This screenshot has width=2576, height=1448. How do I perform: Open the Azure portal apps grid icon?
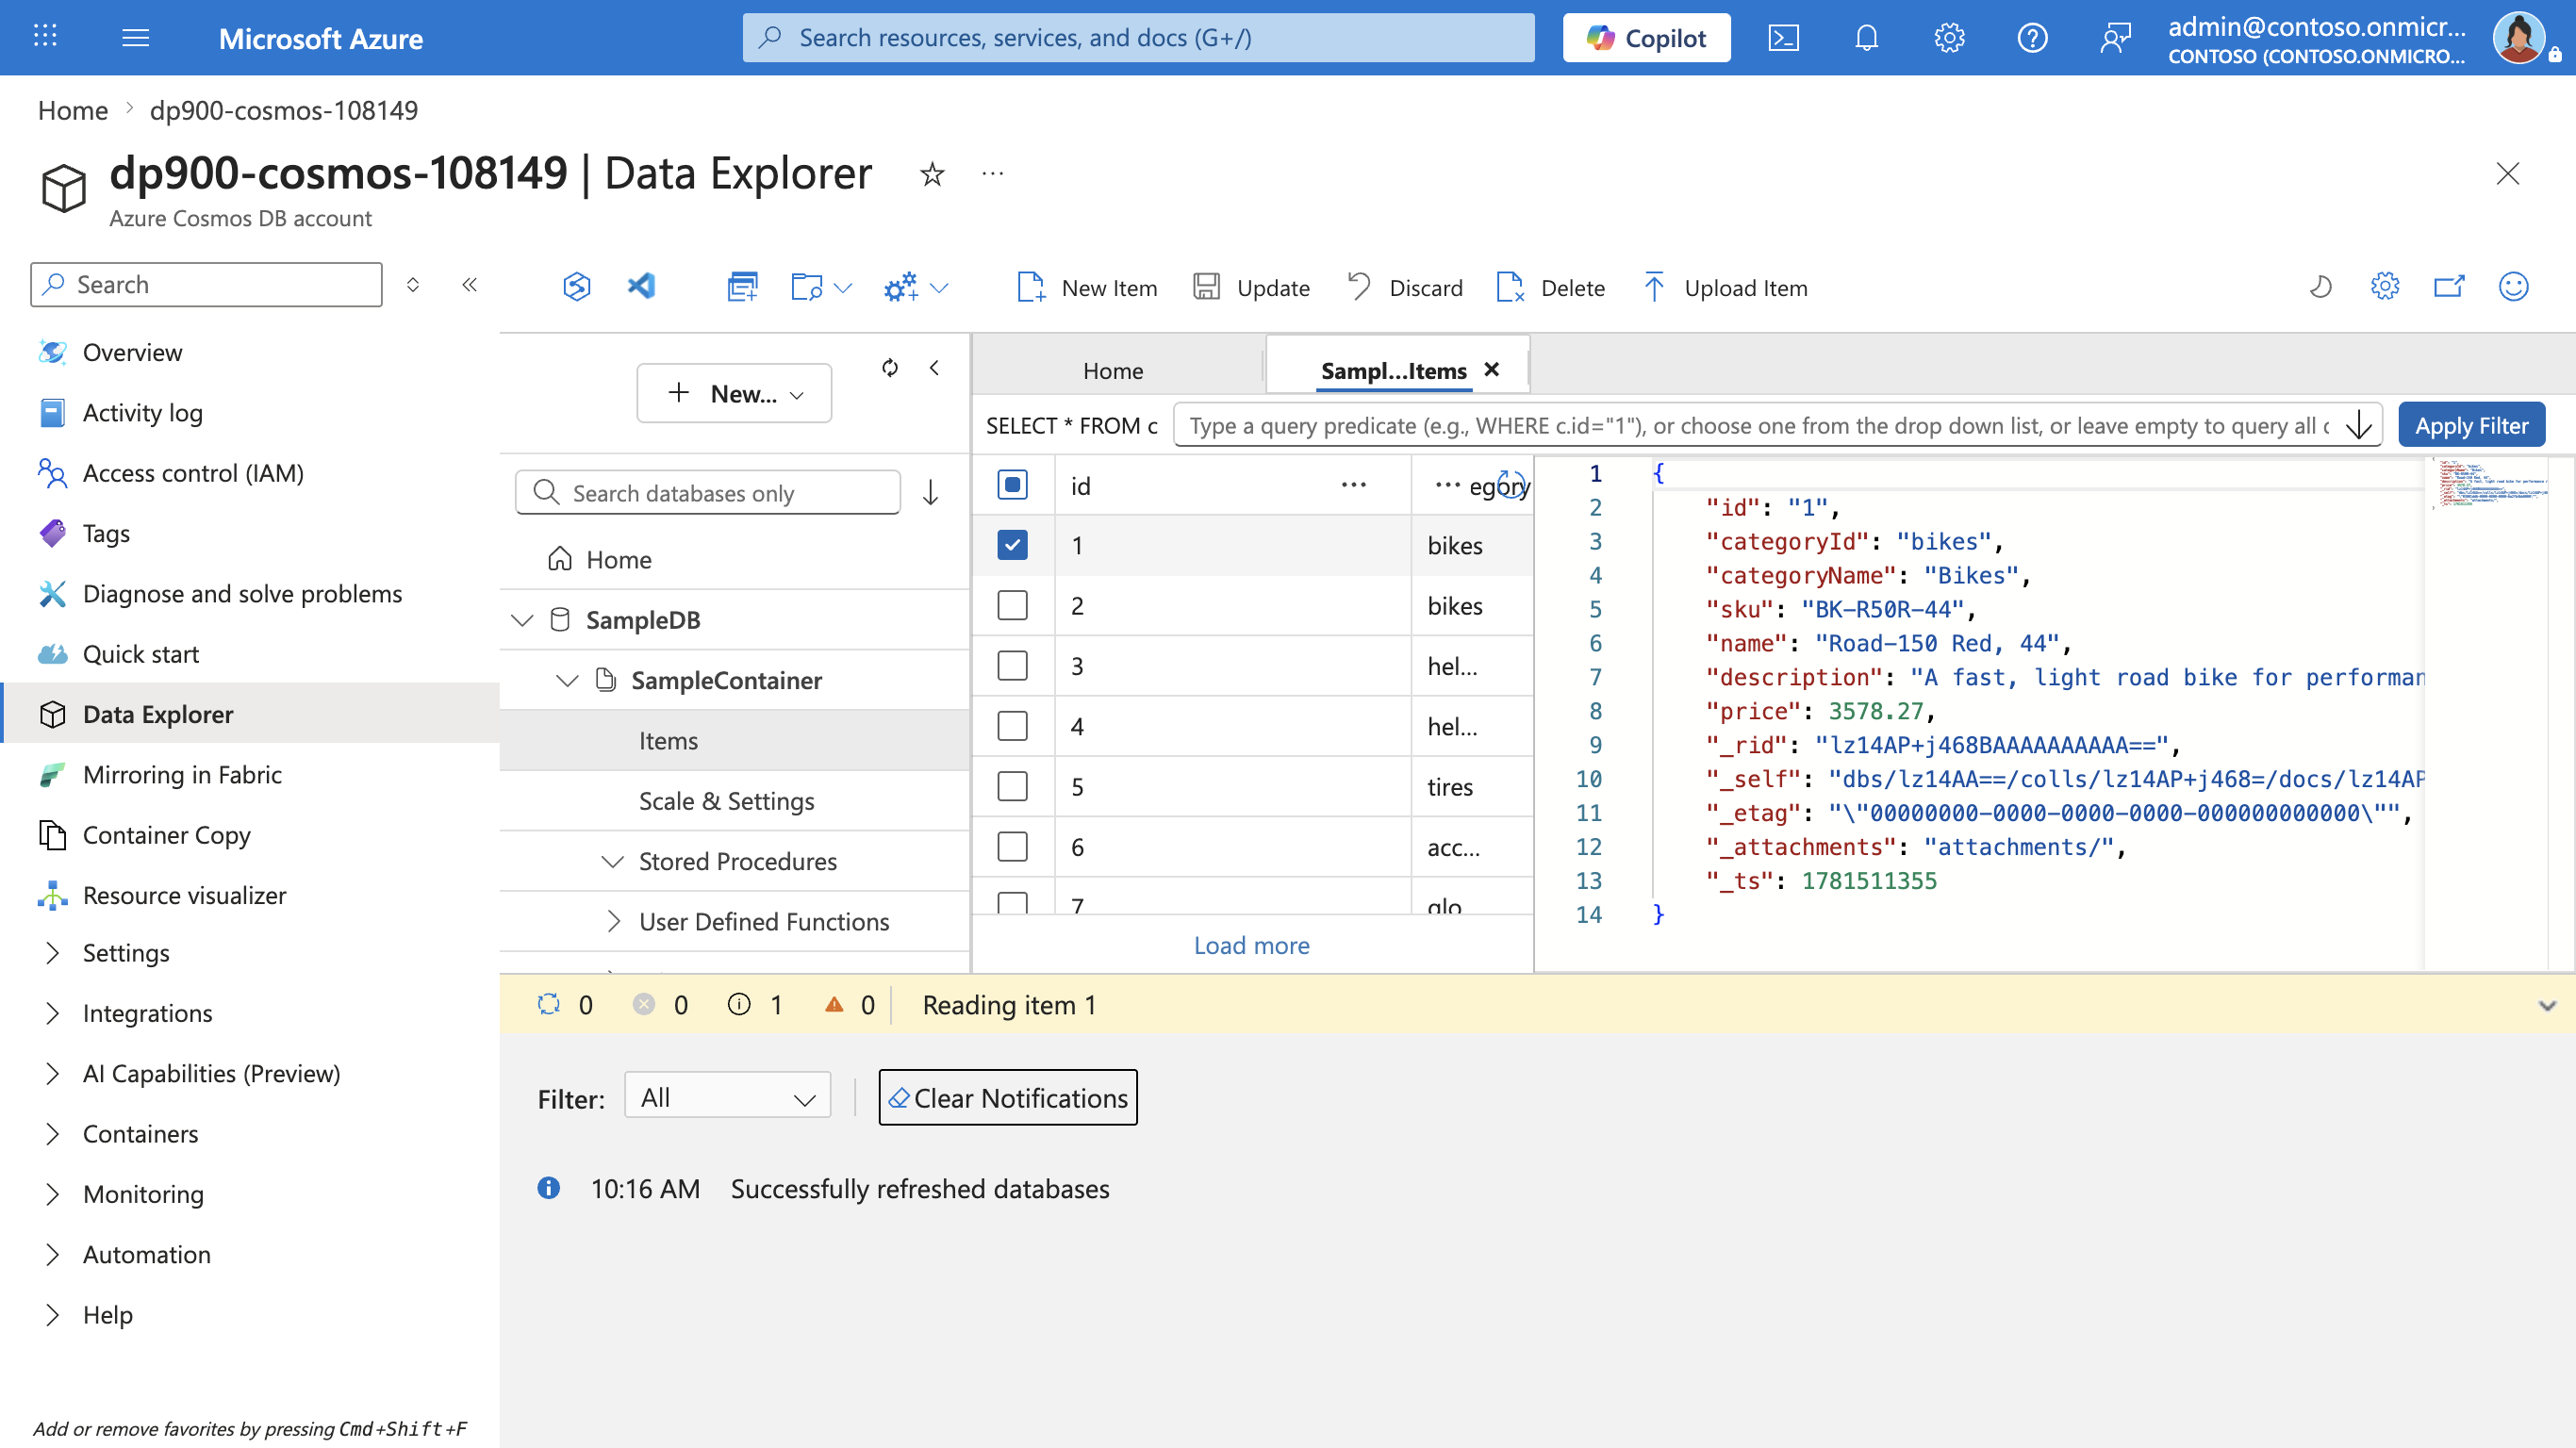pos(45,37)
